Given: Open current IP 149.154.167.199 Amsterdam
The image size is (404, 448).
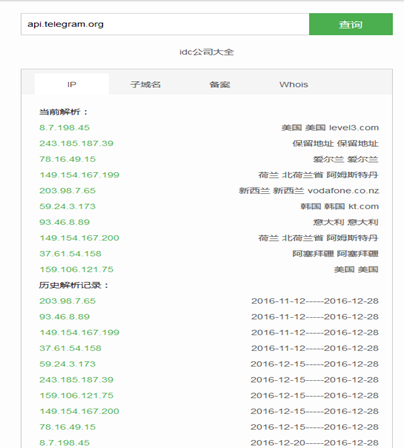Looking at the screenshot, I should (x=79, y=175).
